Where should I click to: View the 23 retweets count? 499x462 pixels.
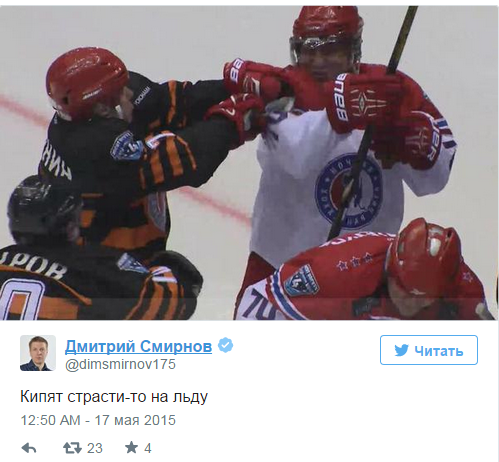click(x=95, y=448)
